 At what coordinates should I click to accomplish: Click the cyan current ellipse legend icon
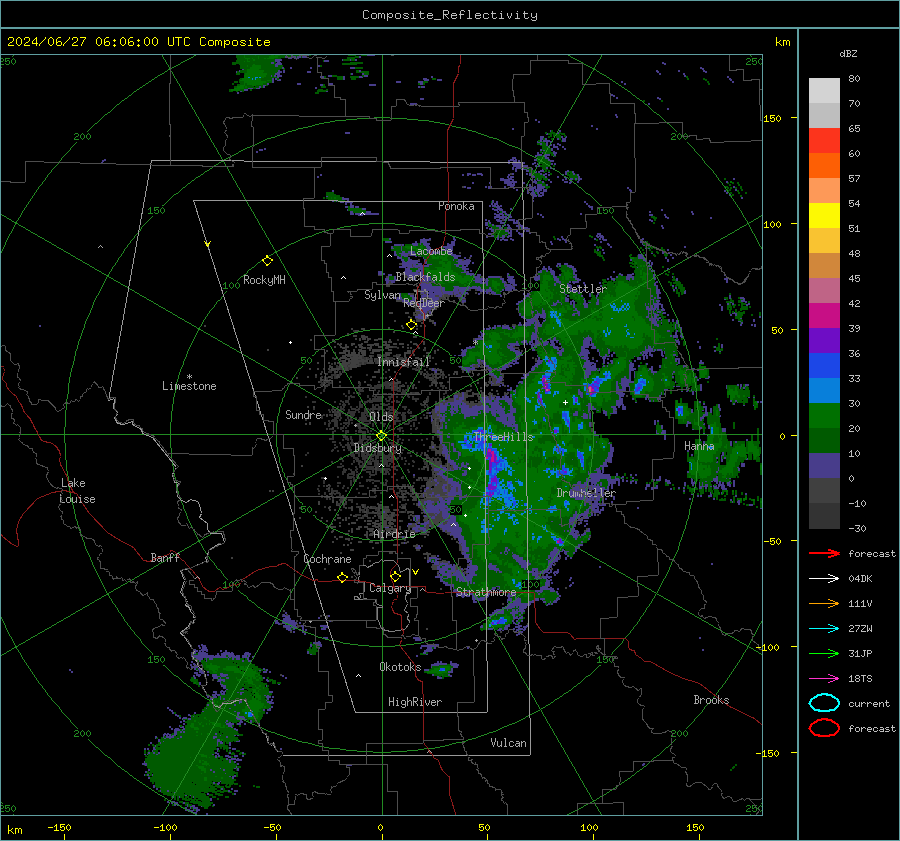click(x=824, y=703)
